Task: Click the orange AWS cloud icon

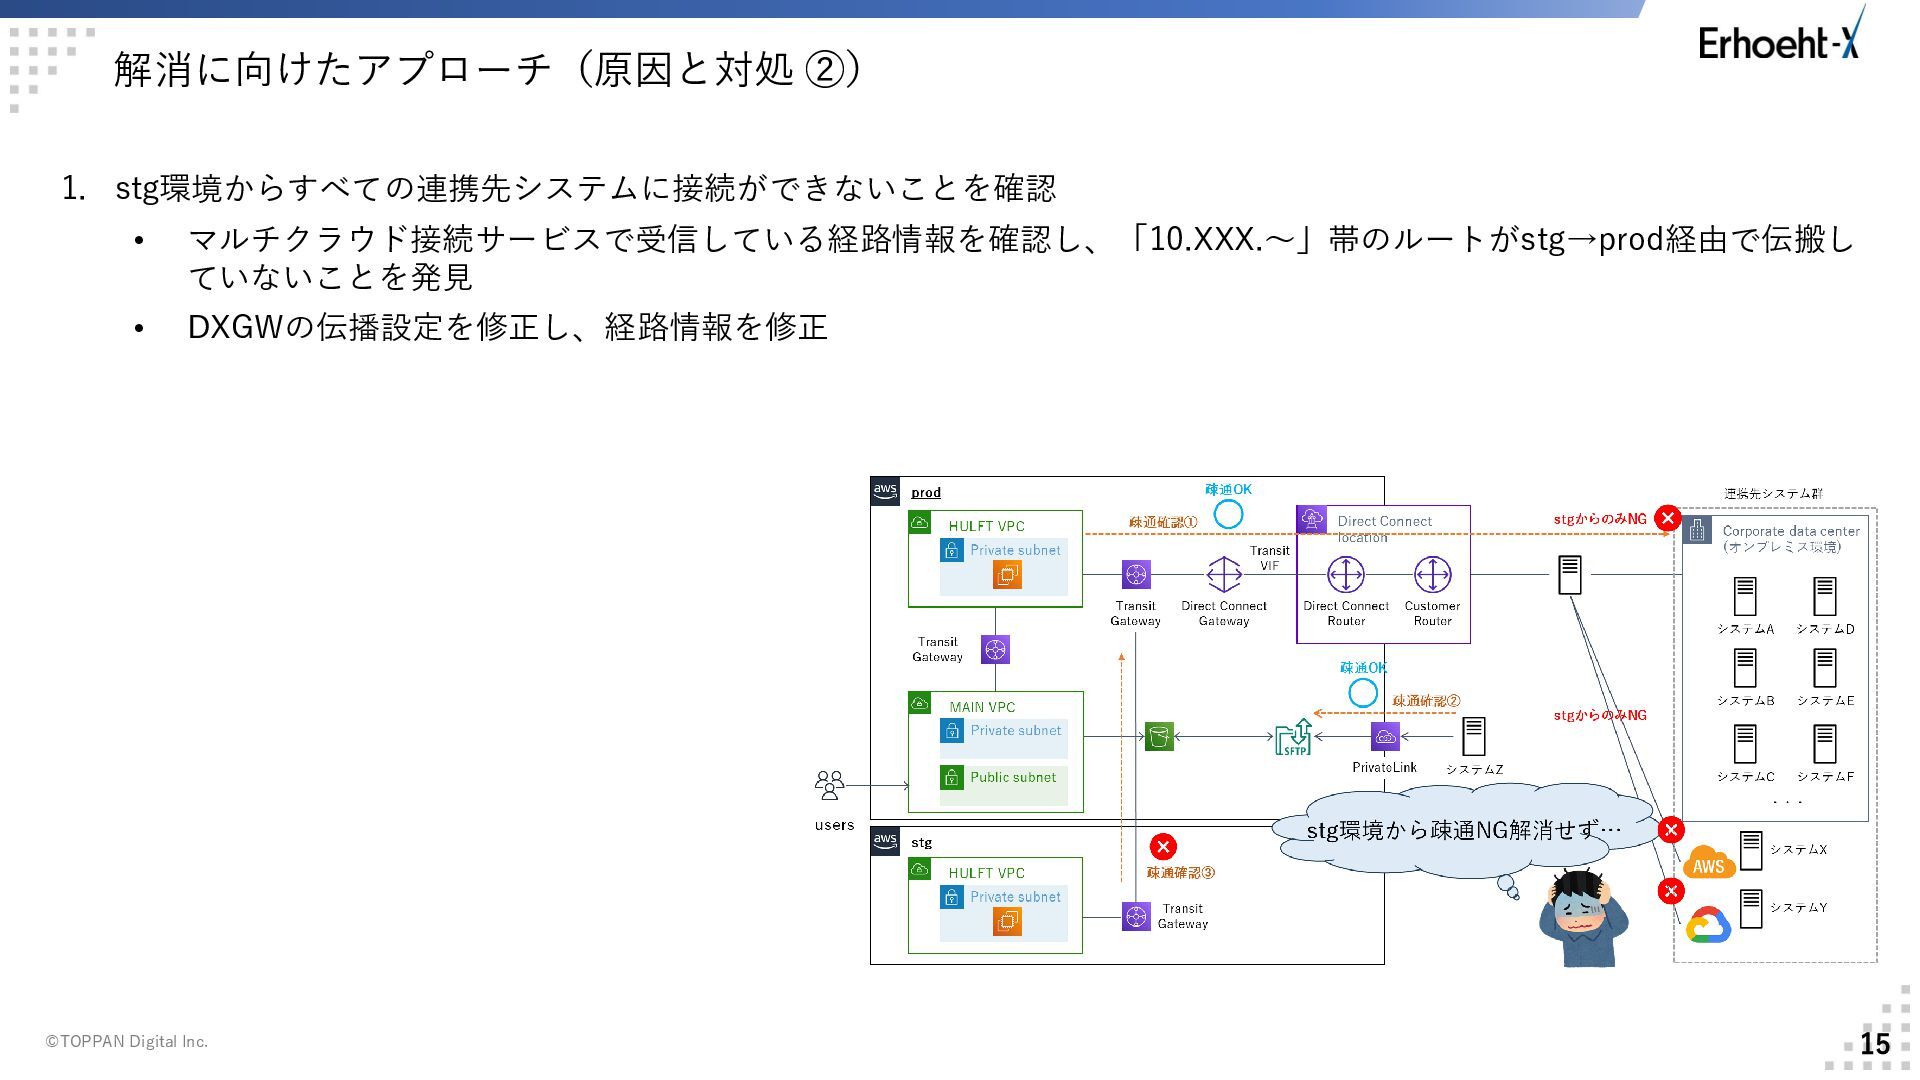Action: [1708, 863]
